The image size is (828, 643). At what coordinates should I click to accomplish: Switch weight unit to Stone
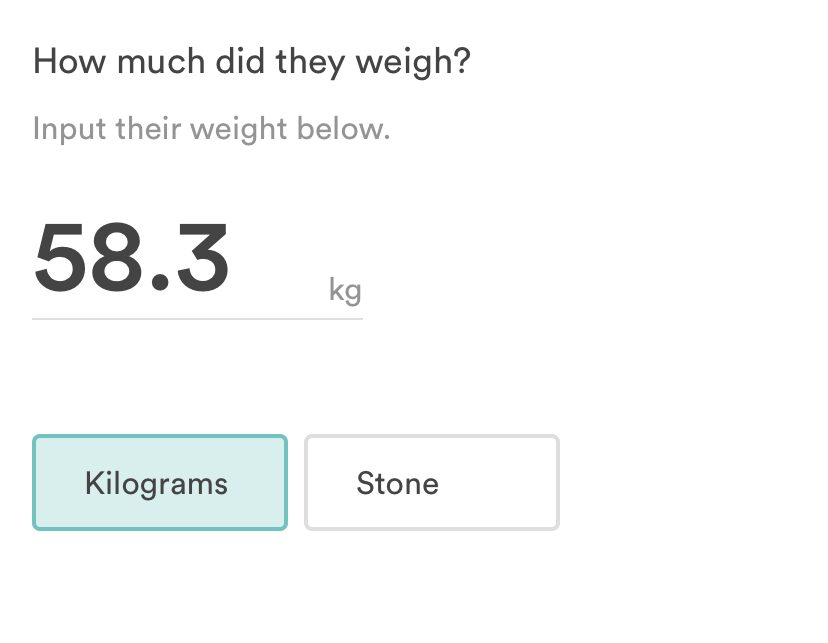click(432, 483)
